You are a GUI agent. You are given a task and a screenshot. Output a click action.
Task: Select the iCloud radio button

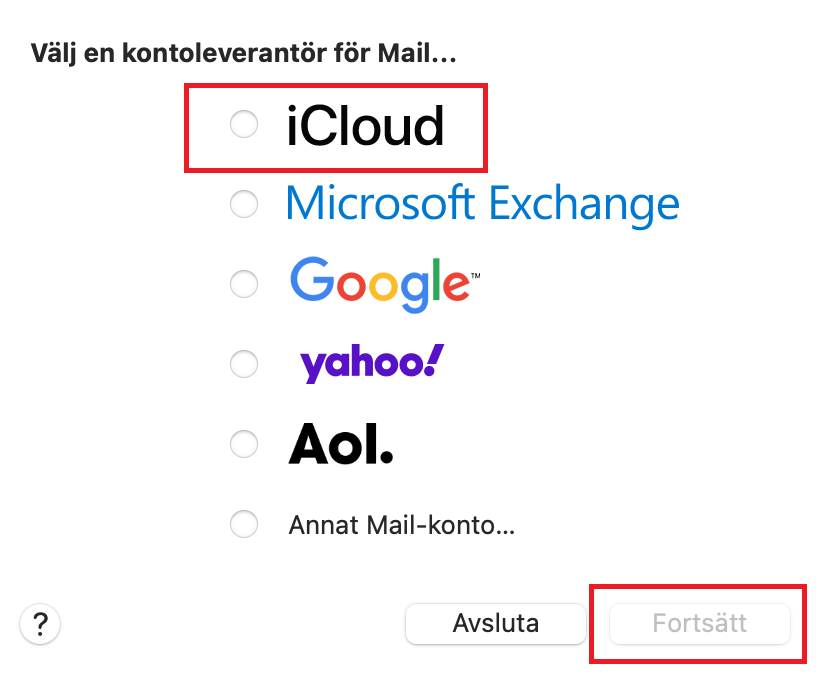[244, 125]
